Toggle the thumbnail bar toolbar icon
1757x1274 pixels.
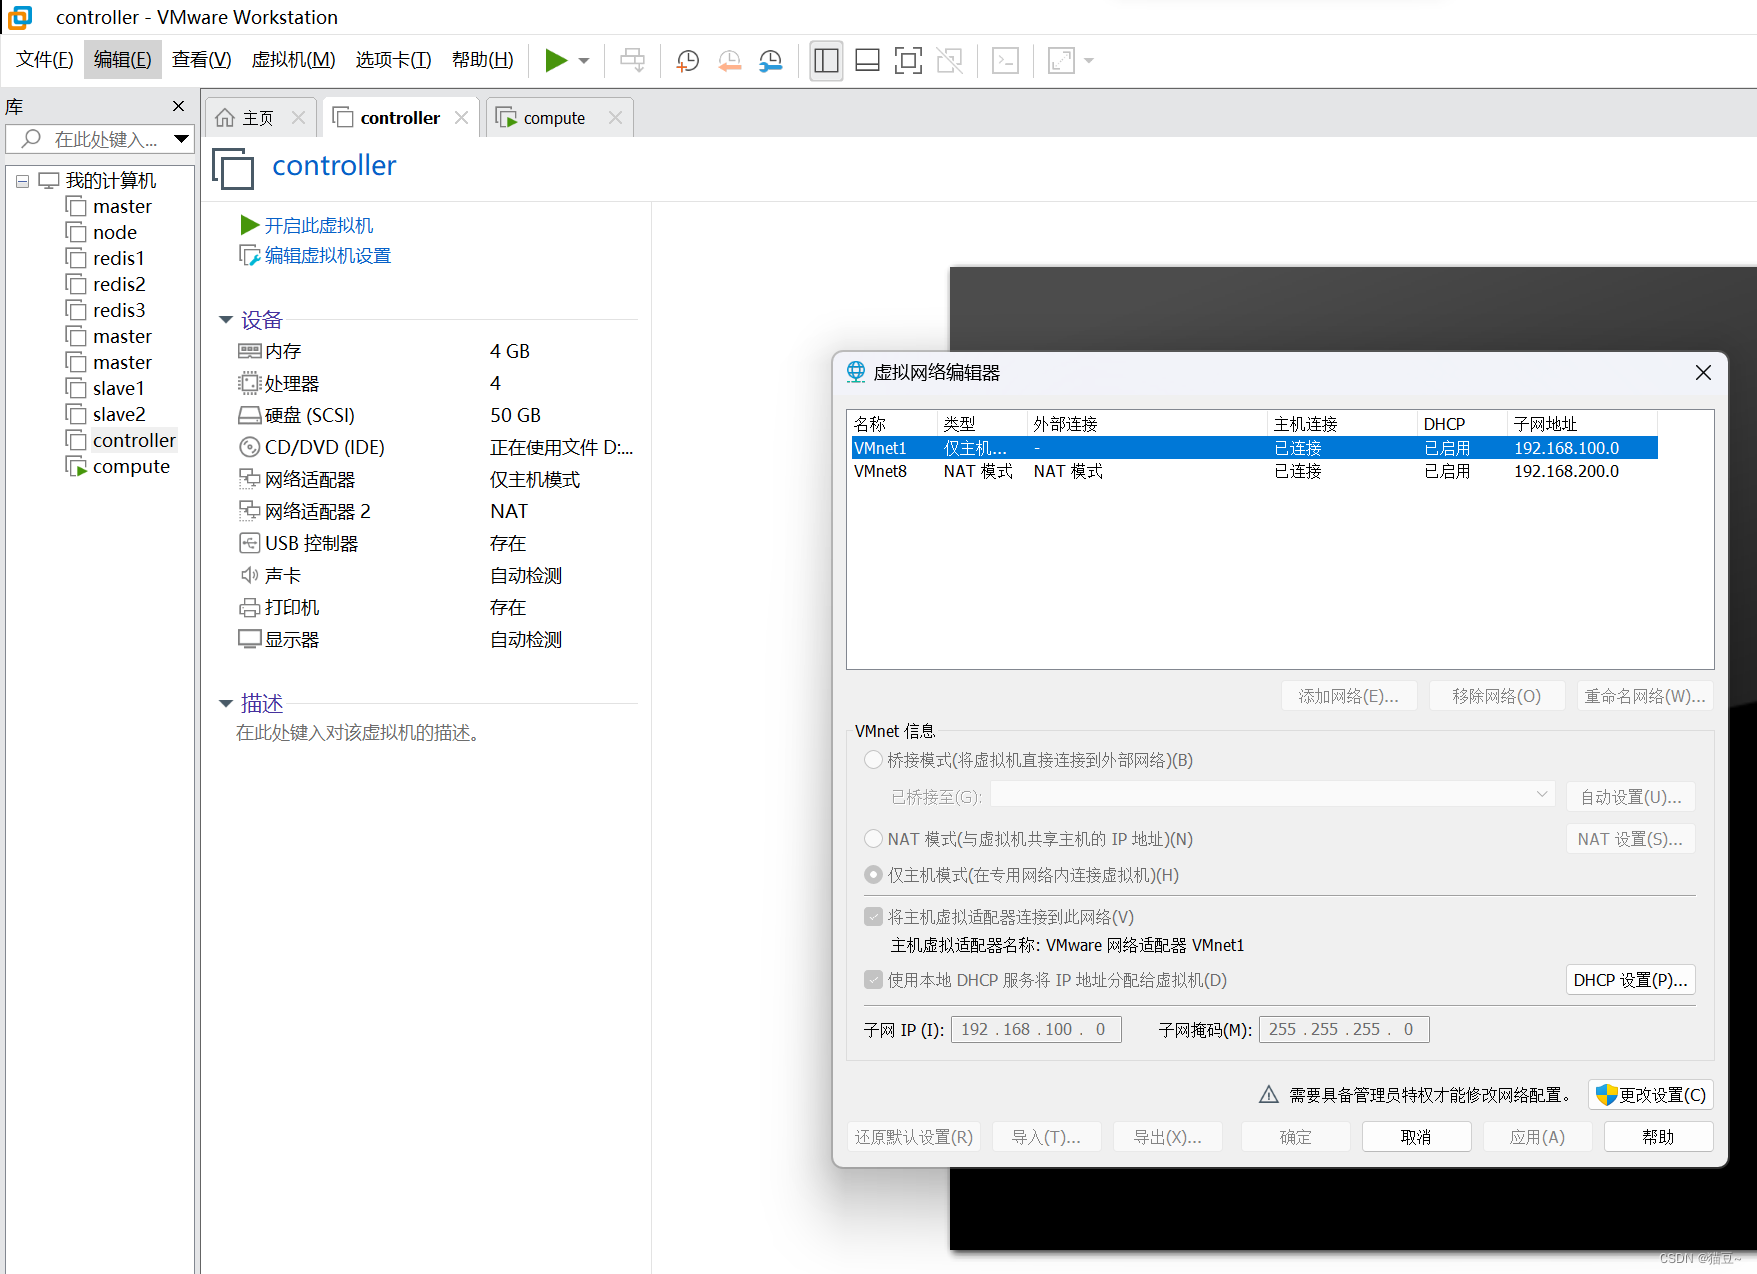click(x=866, y=60)
